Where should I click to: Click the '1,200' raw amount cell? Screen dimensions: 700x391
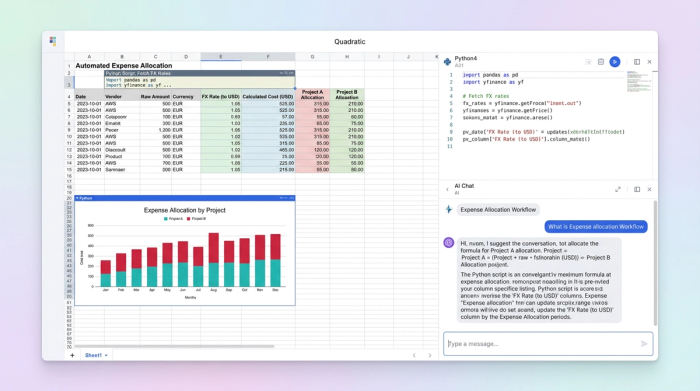pyautogui.click(x=155, y=130)
